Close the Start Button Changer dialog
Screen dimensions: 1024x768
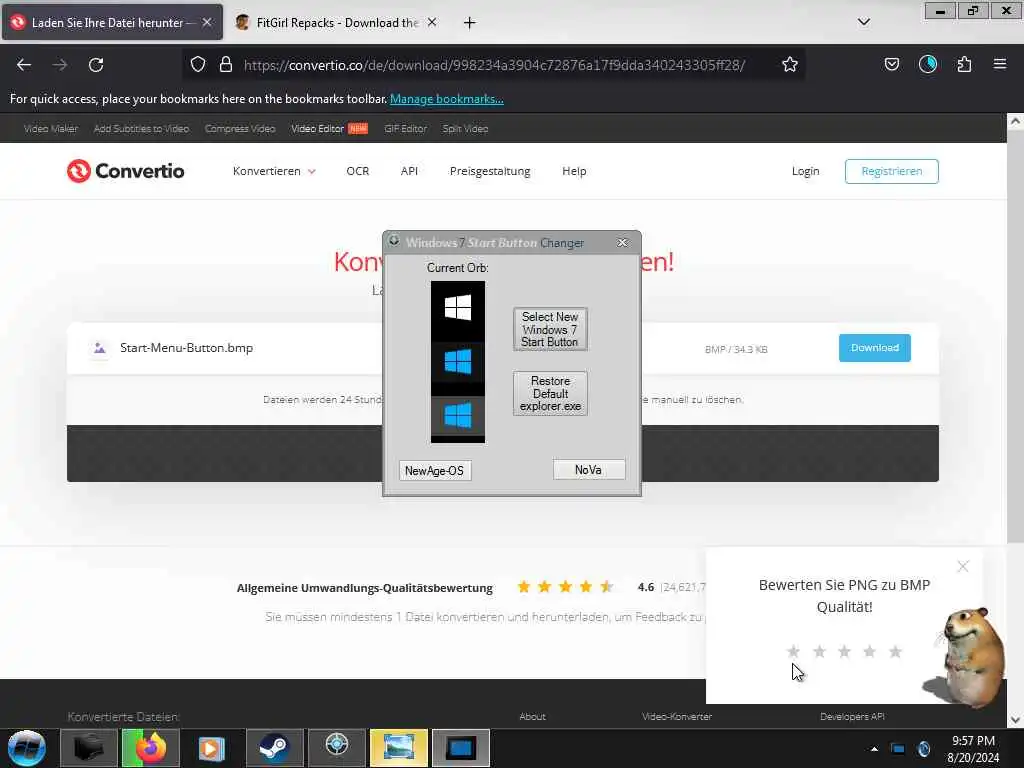pos(622,242)
